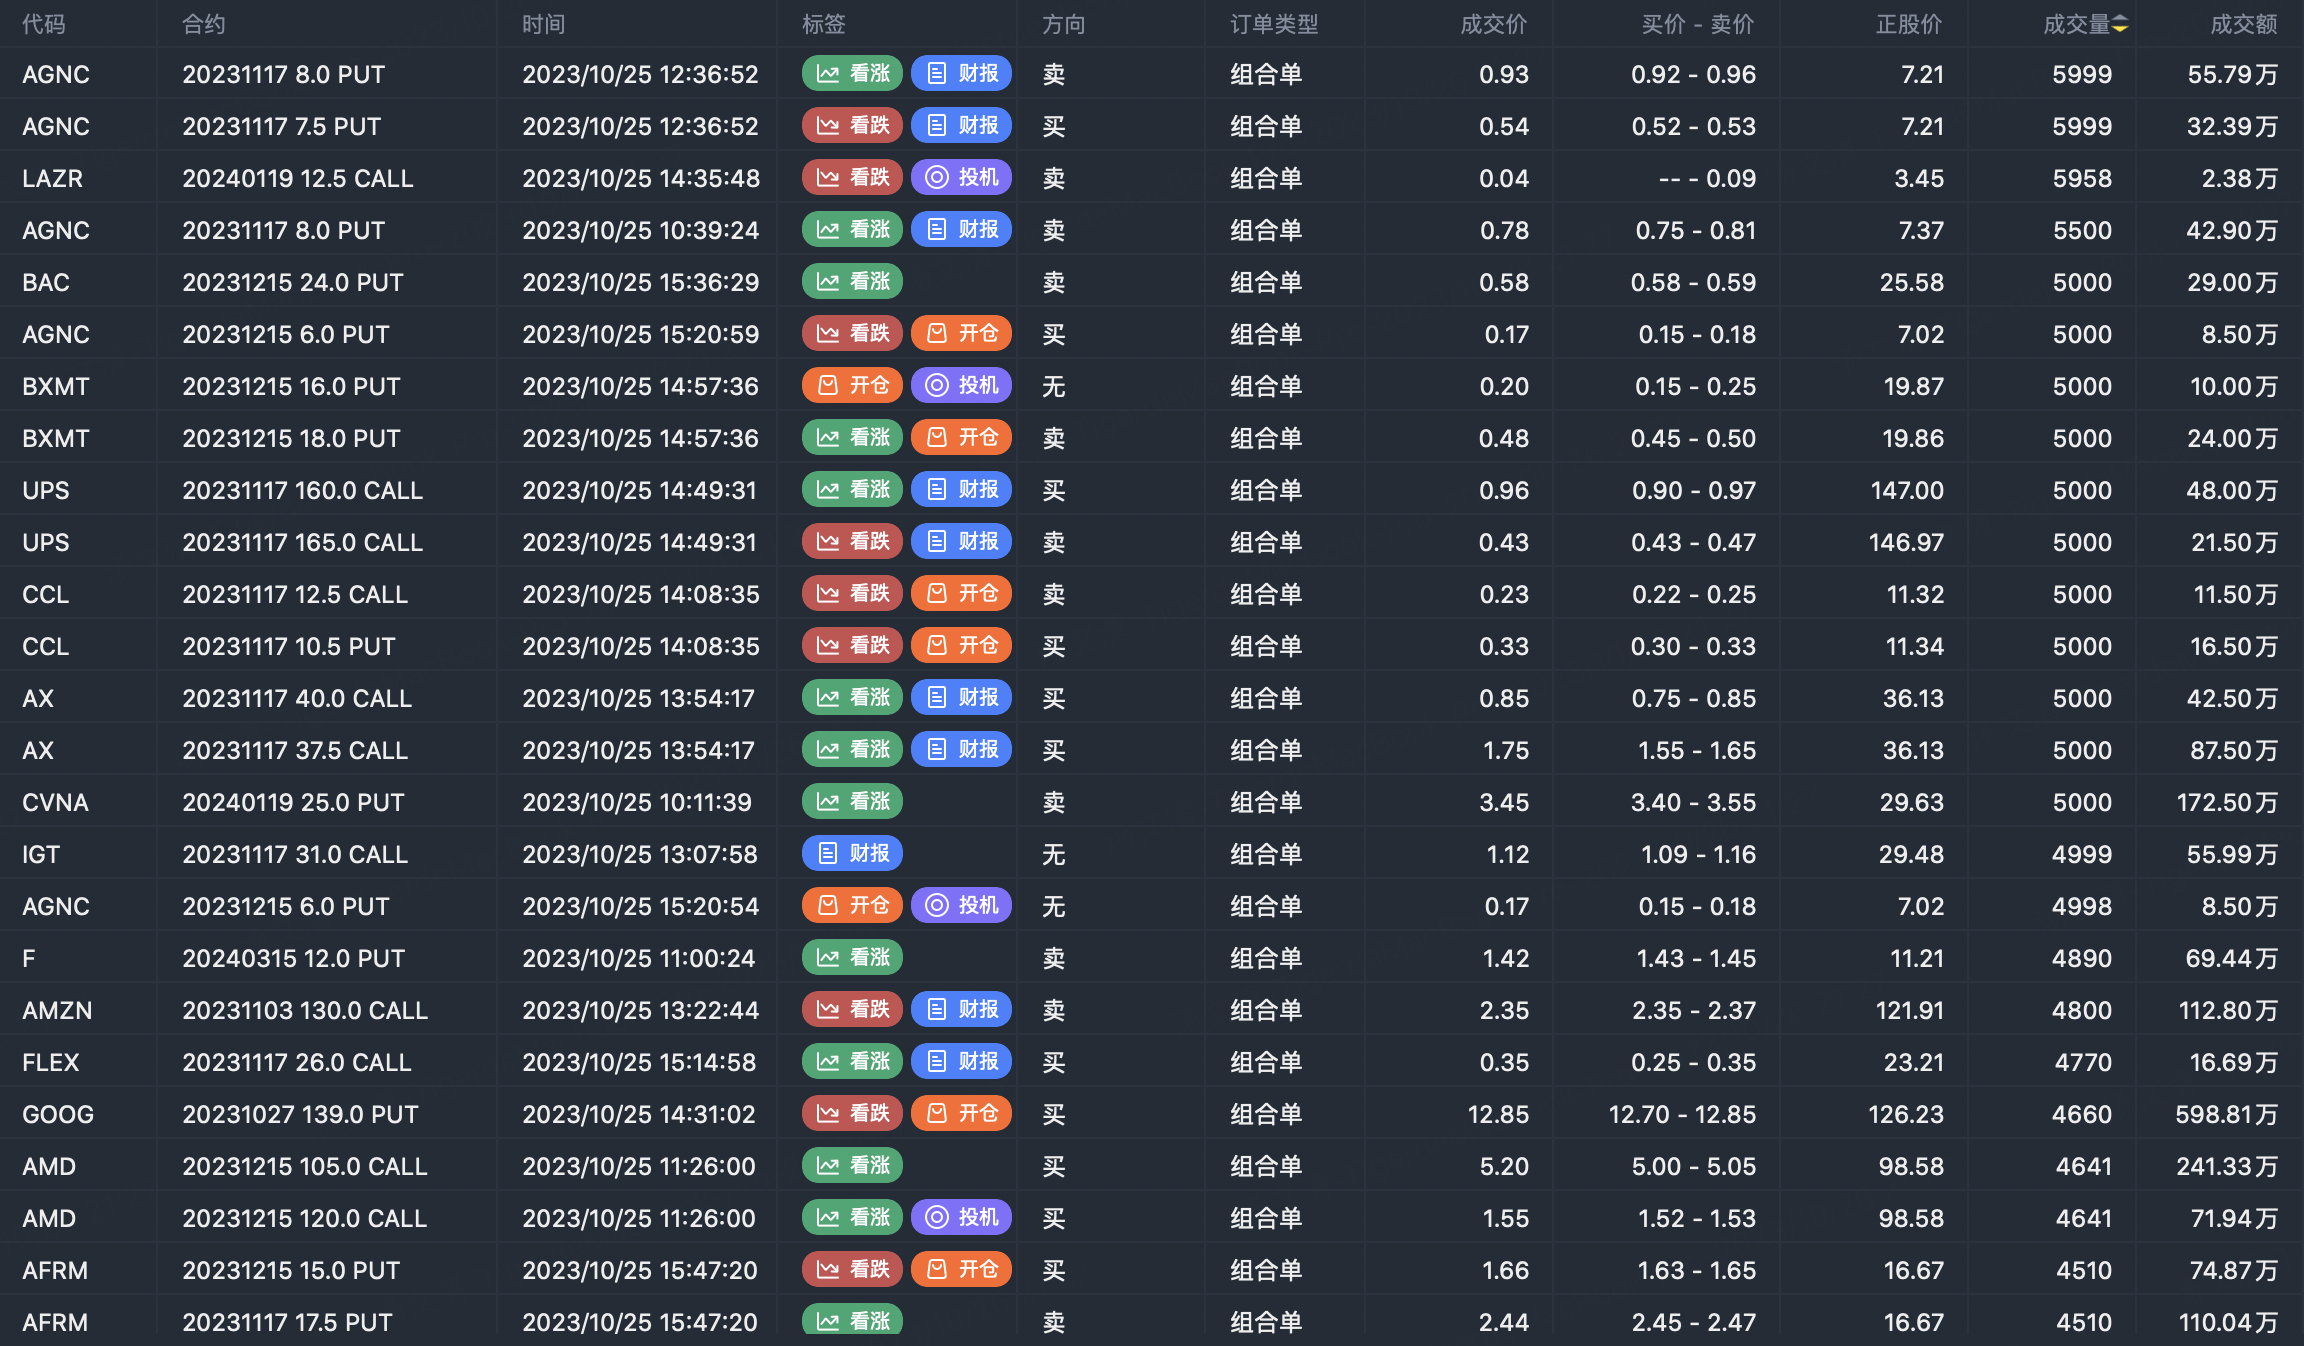
Task: Click 看涨 tag on AFRM 17.5 PUT row
Action: 852,1320
